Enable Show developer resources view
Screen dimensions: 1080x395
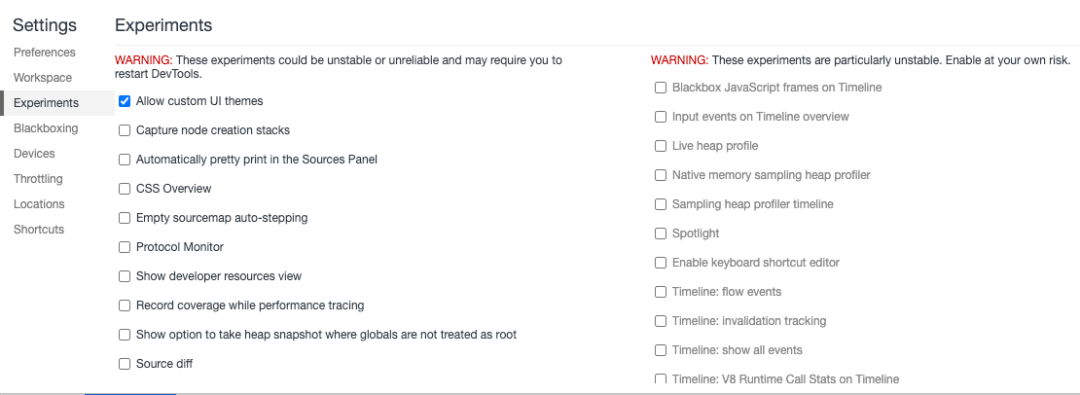click(x=125, y=276)
